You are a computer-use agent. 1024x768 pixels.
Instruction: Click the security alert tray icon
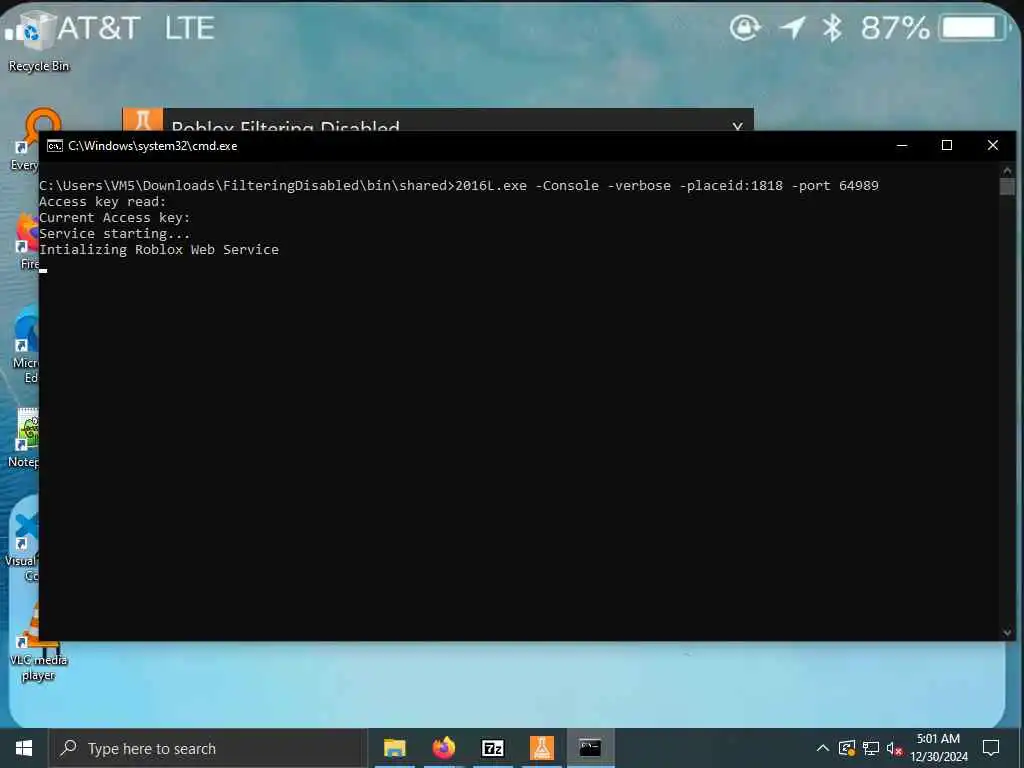point(846,748)
